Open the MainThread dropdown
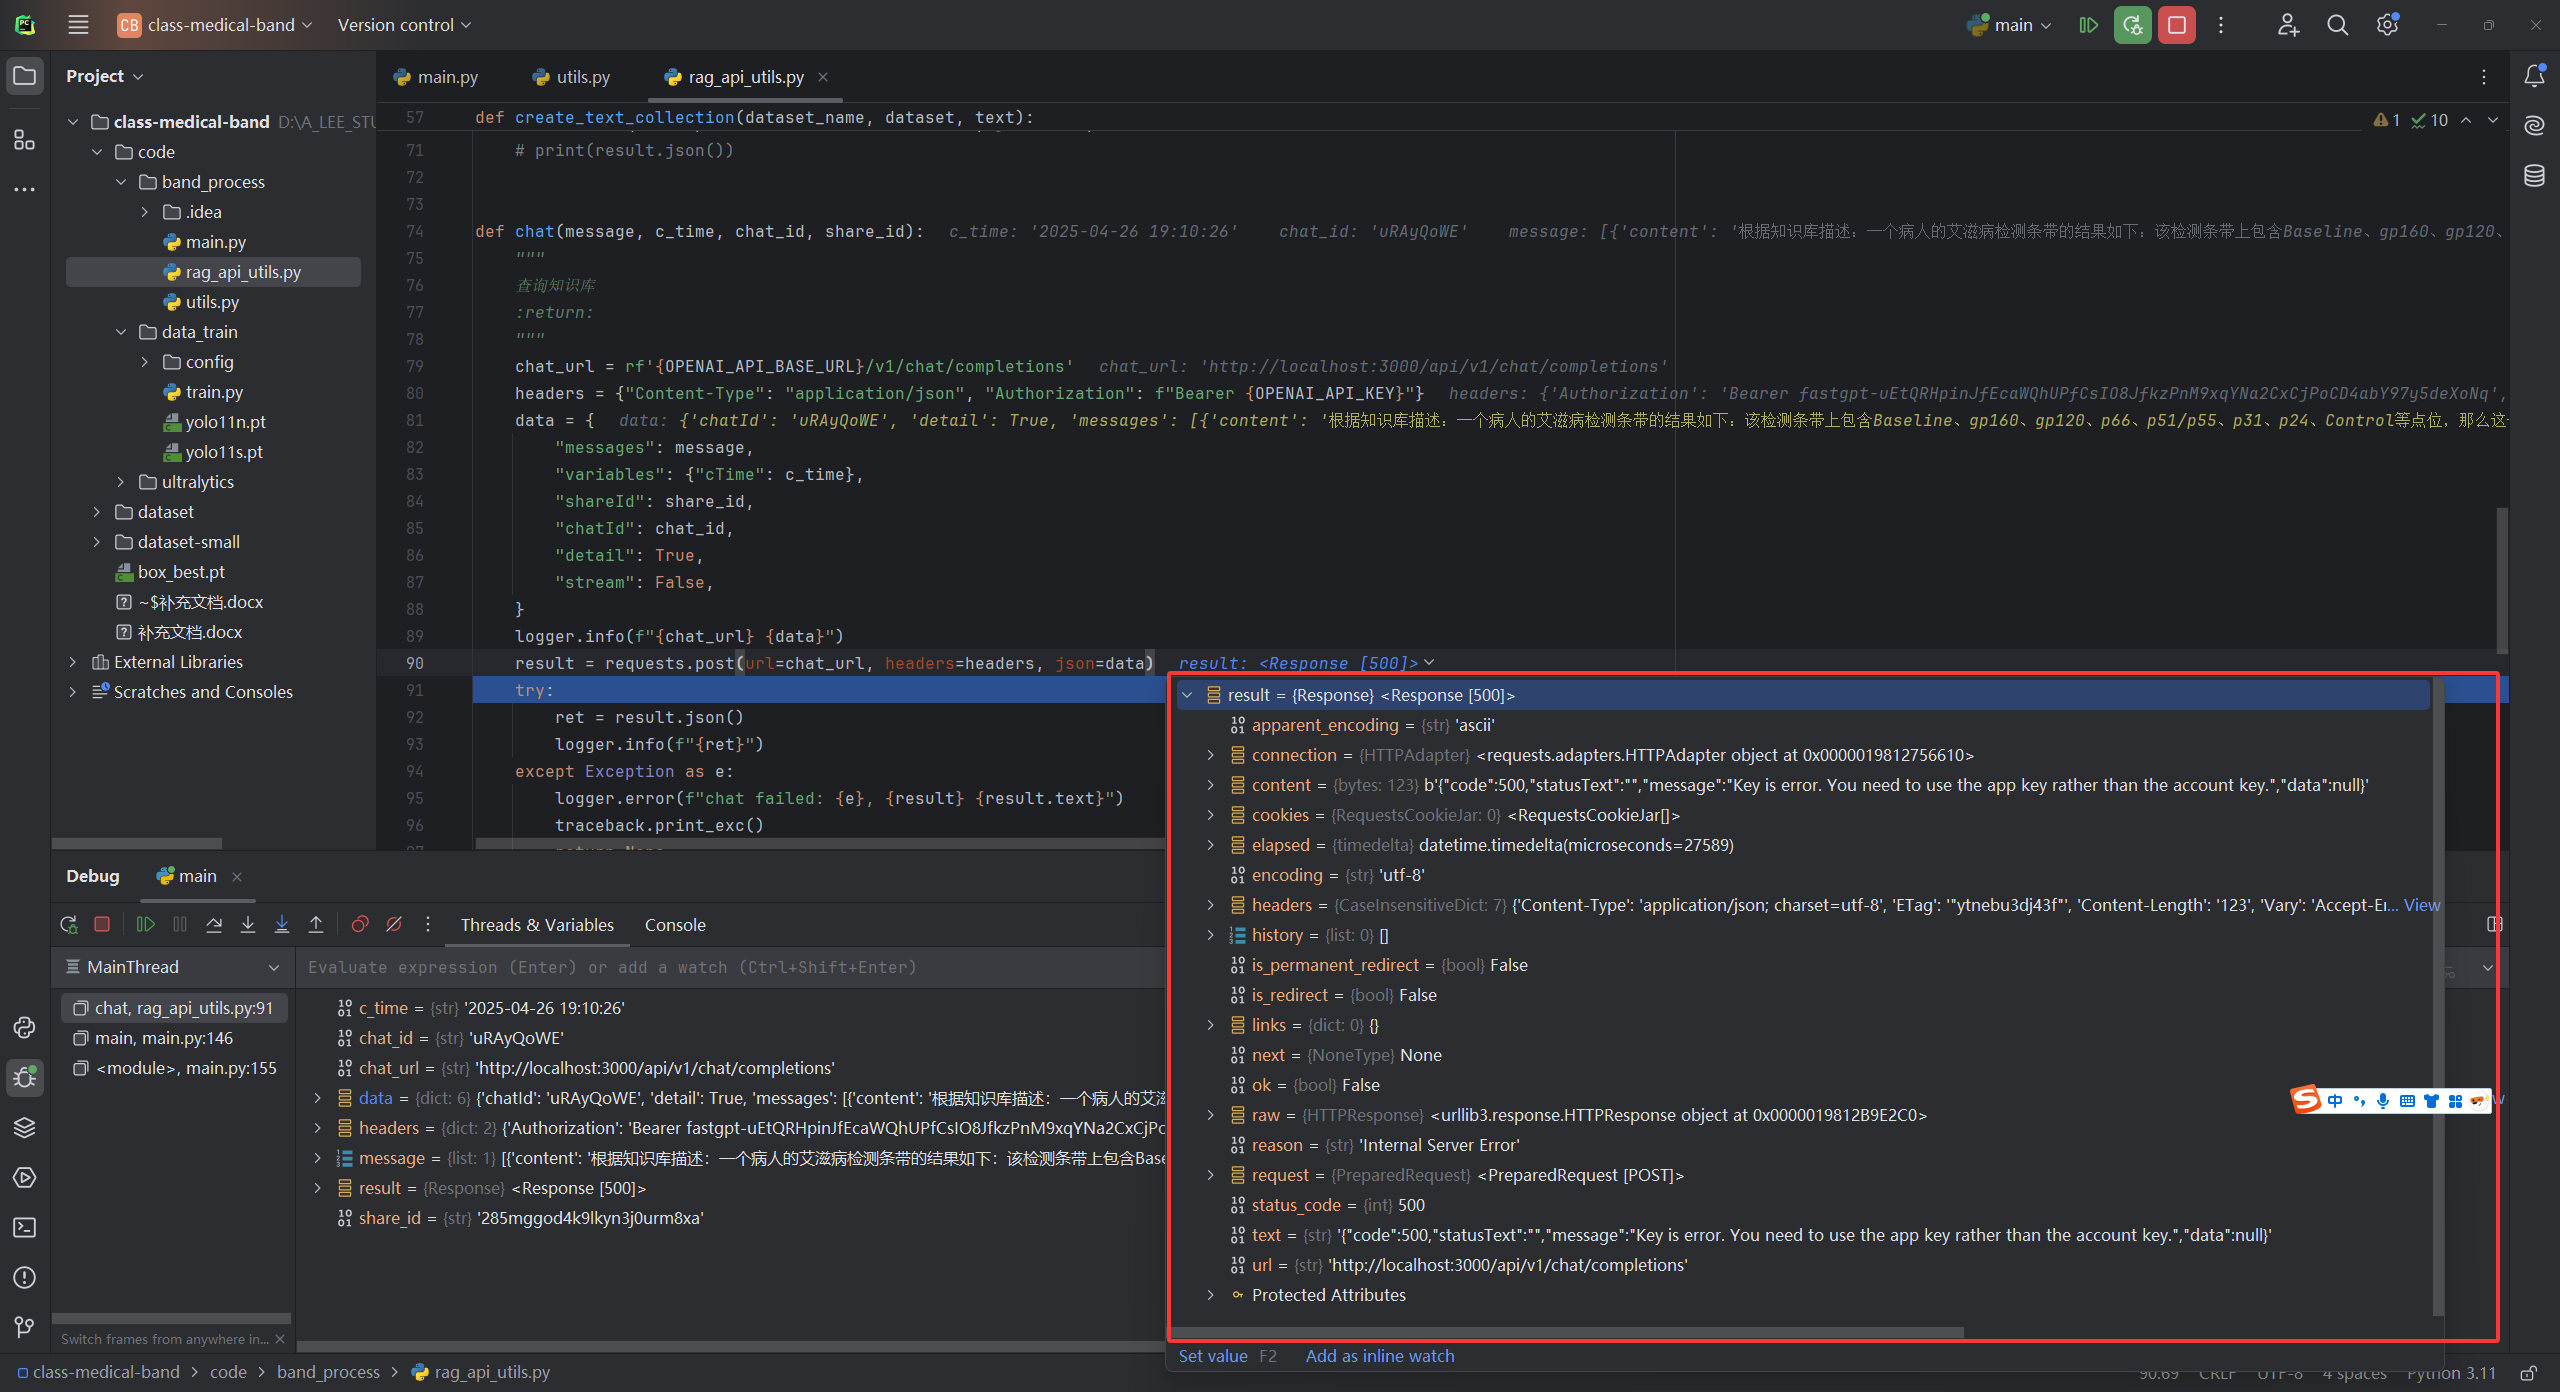Image resolution: width=2560 pixels, height=1392 pixels. coord(272,967)
